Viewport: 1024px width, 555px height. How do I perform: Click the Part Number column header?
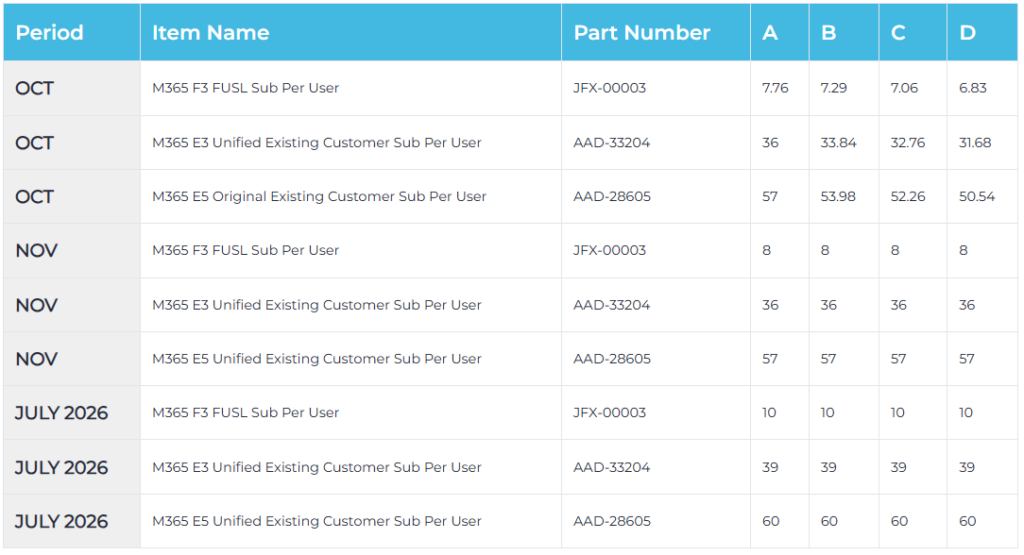pyautogui.click(x=641, y=33)
